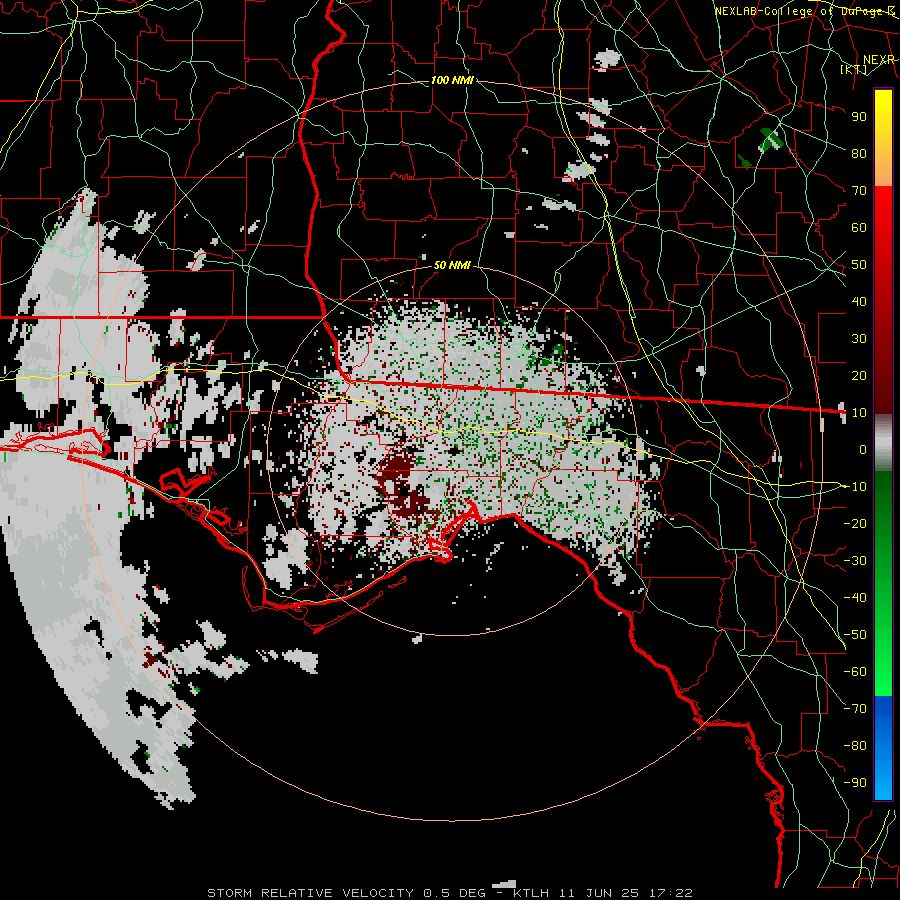Click the 10 value on velocity scale
The image size is (900, 900).
tap(859, 413)
